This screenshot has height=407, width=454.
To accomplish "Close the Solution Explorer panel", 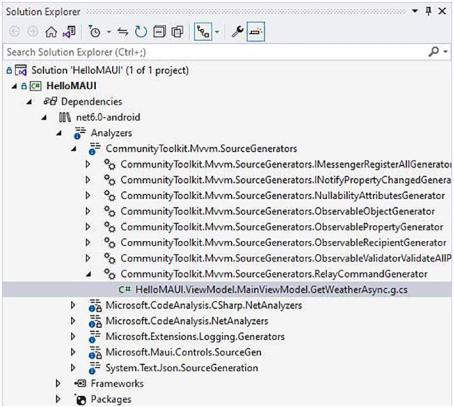I will click(442, 11).
